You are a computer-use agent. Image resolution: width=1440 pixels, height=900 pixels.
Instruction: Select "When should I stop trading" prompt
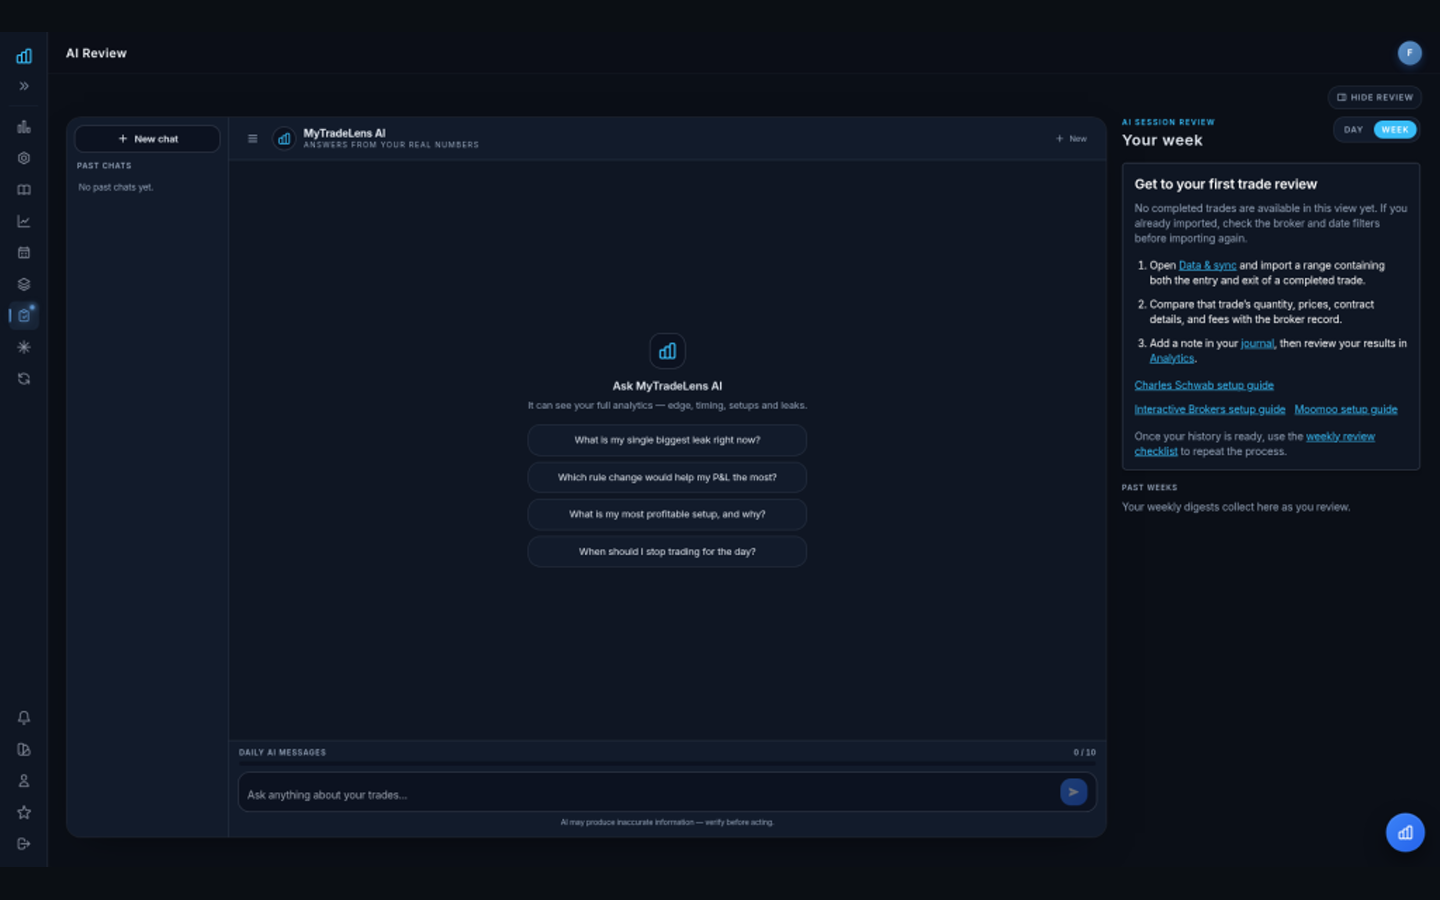[667, 551]
